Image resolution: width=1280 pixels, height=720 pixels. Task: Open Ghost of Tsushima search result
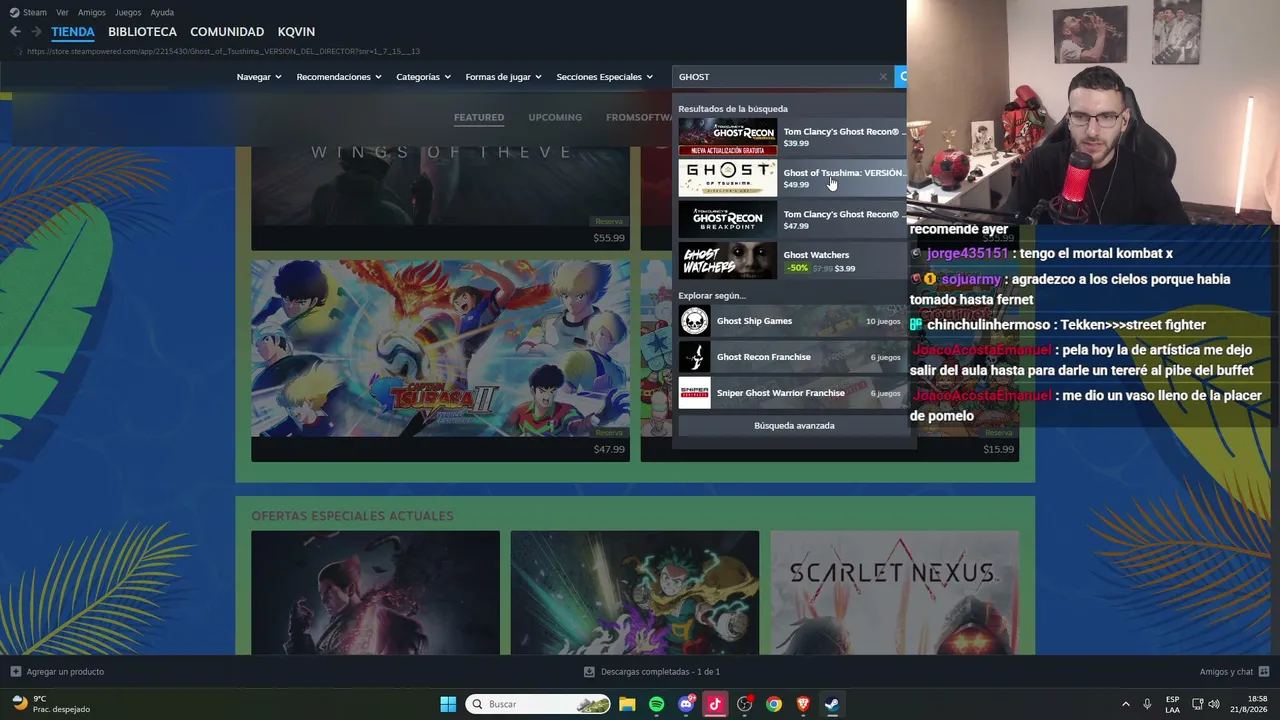[792, 178]
